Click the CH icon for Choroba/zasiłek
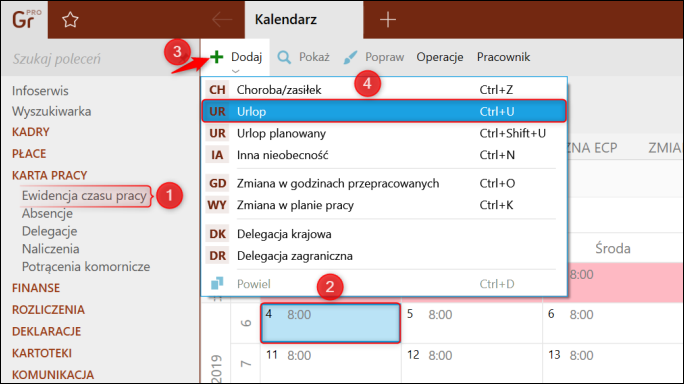The height and width of the screenshot is (384, 684). (x=217, y=89)
